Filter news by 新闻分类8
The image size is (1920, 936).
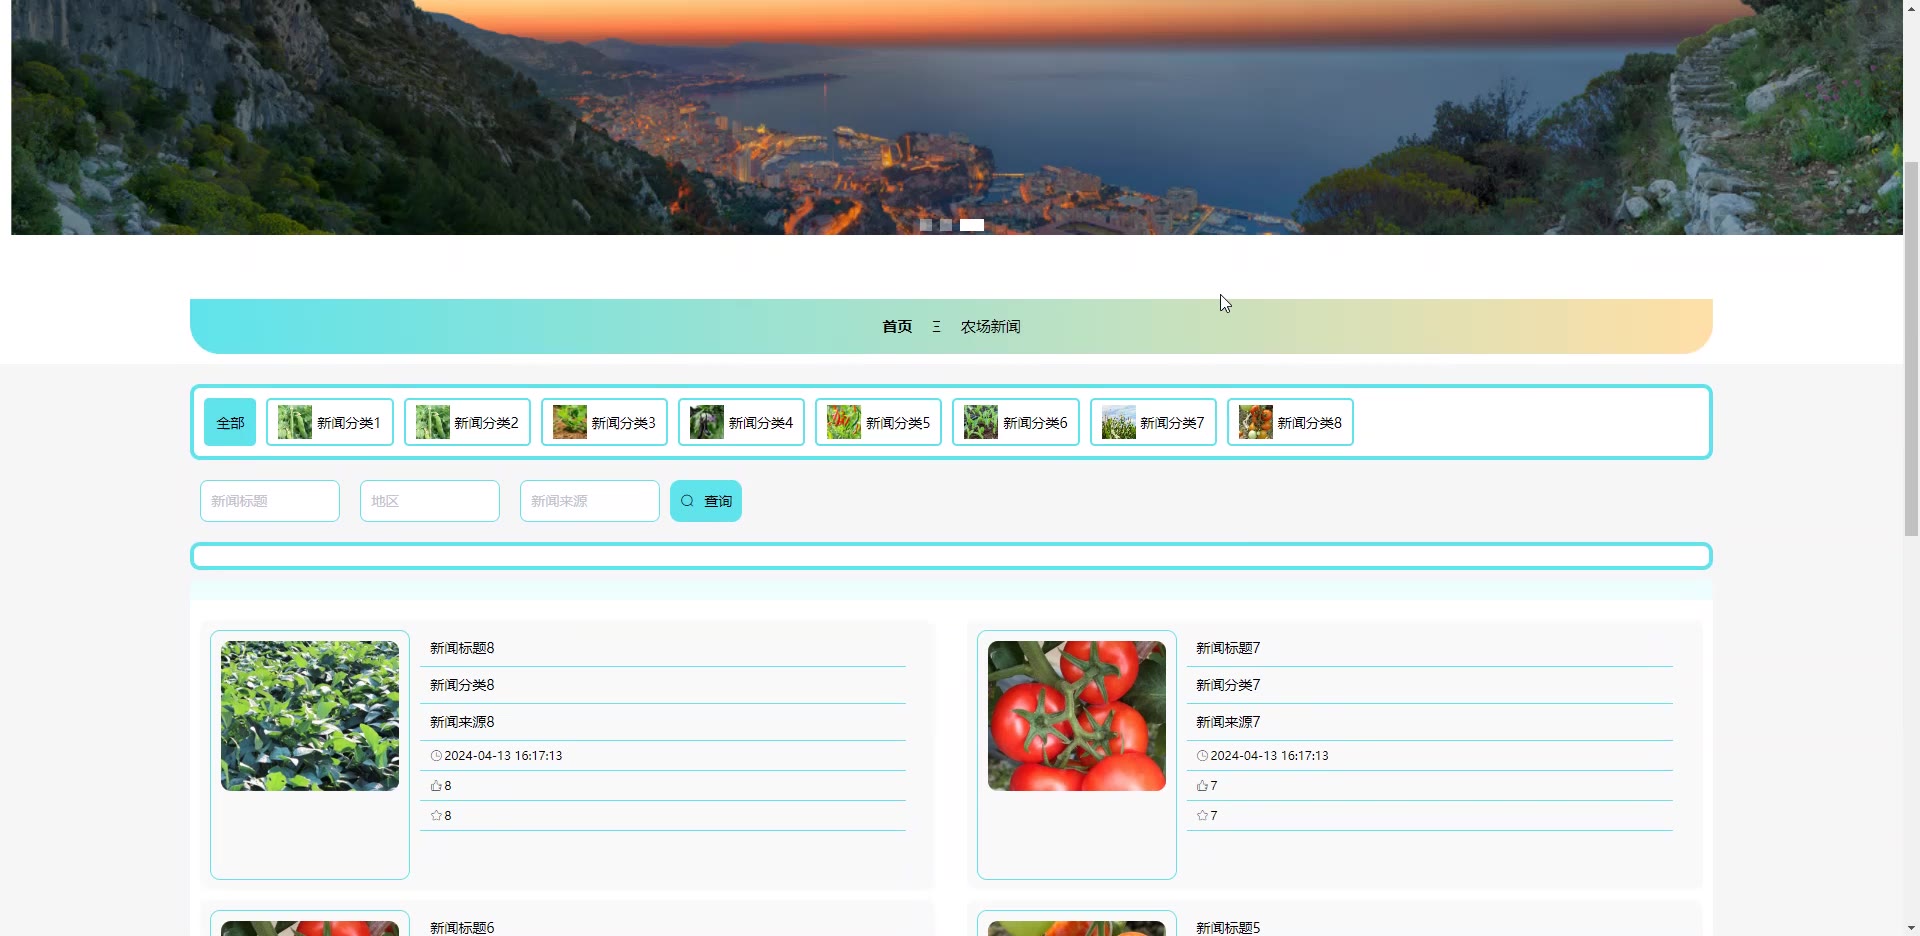pos(1290,422)
